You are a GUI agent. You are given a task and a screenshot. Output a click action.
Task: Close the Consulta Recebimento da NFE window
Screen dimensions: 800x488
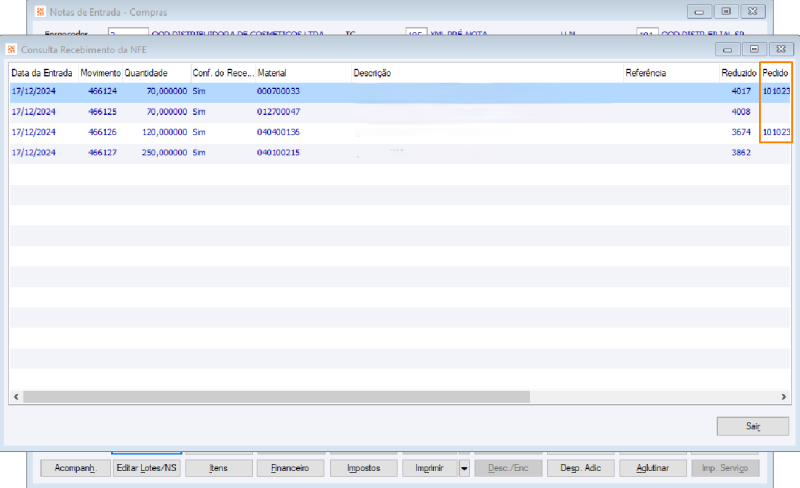pos(781,50)
